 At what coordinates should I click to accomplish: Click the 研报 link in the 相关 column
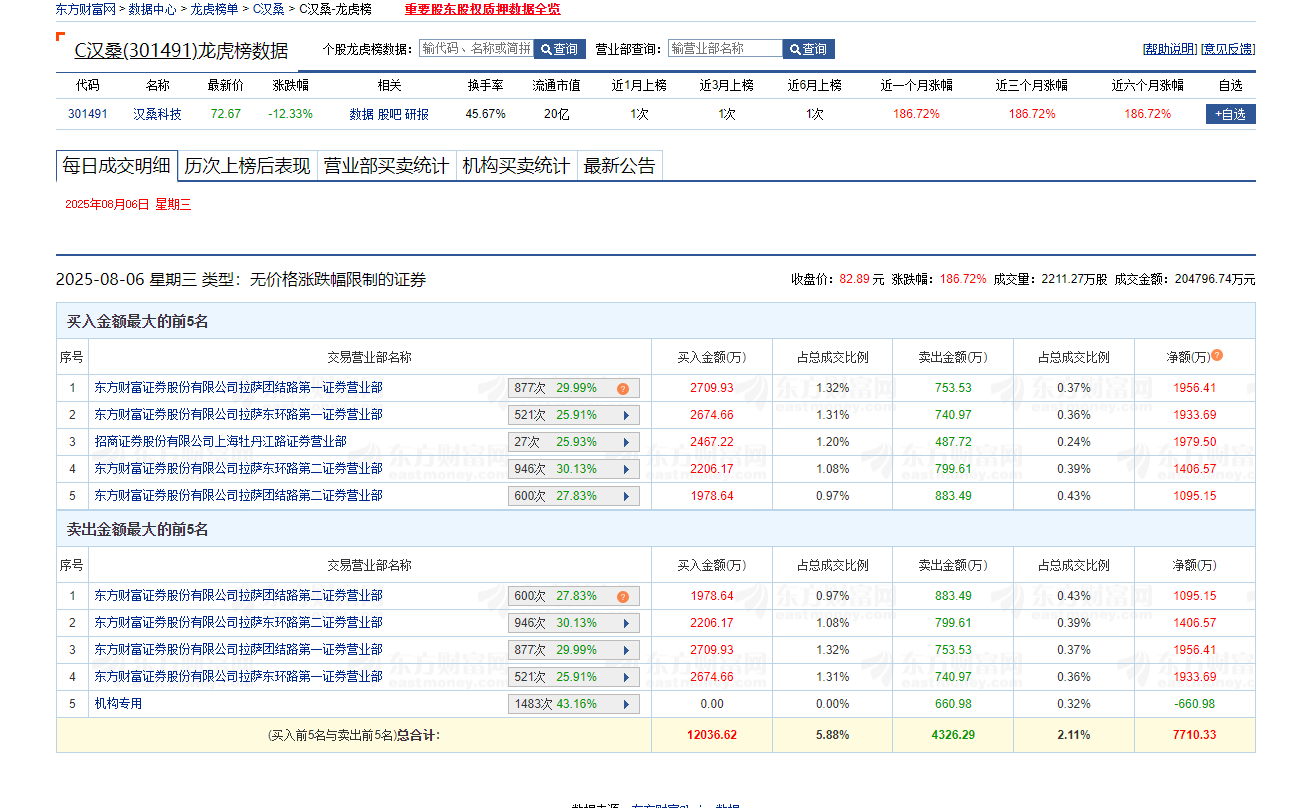click(x=417, y=115)
